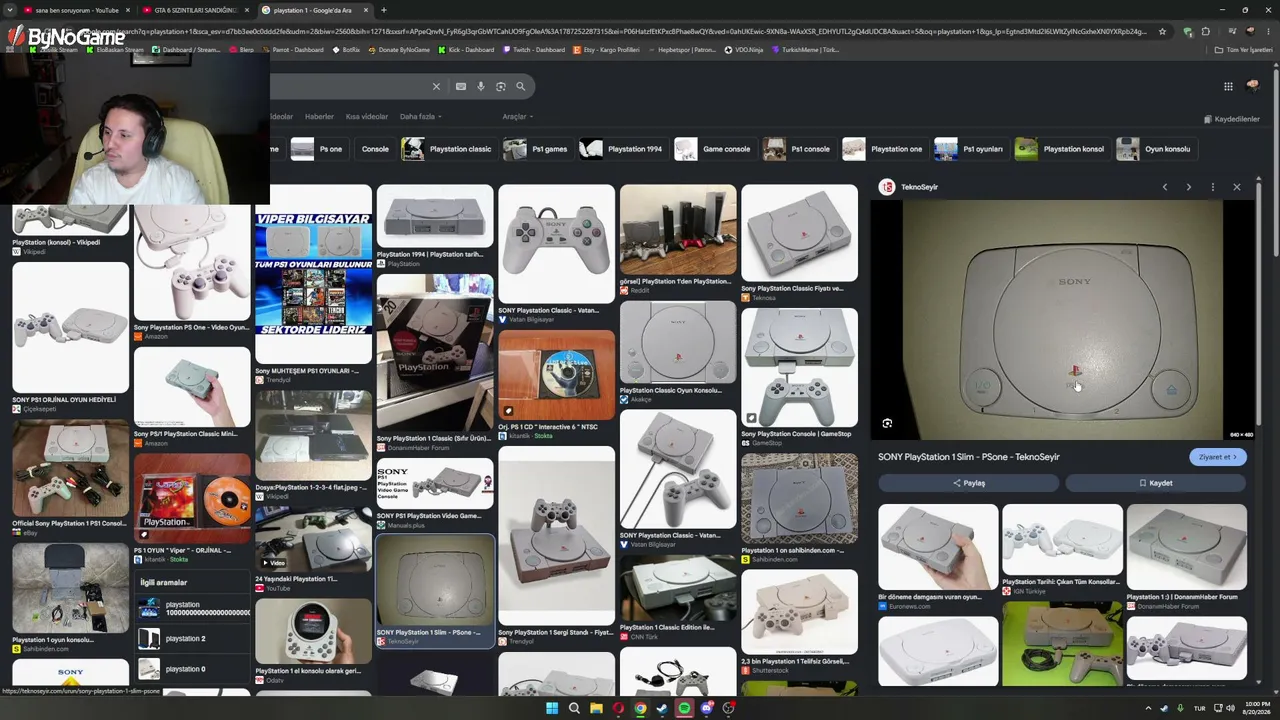Filter images by 'Oyun konsolu' chip

click(x=1155, y=149)
